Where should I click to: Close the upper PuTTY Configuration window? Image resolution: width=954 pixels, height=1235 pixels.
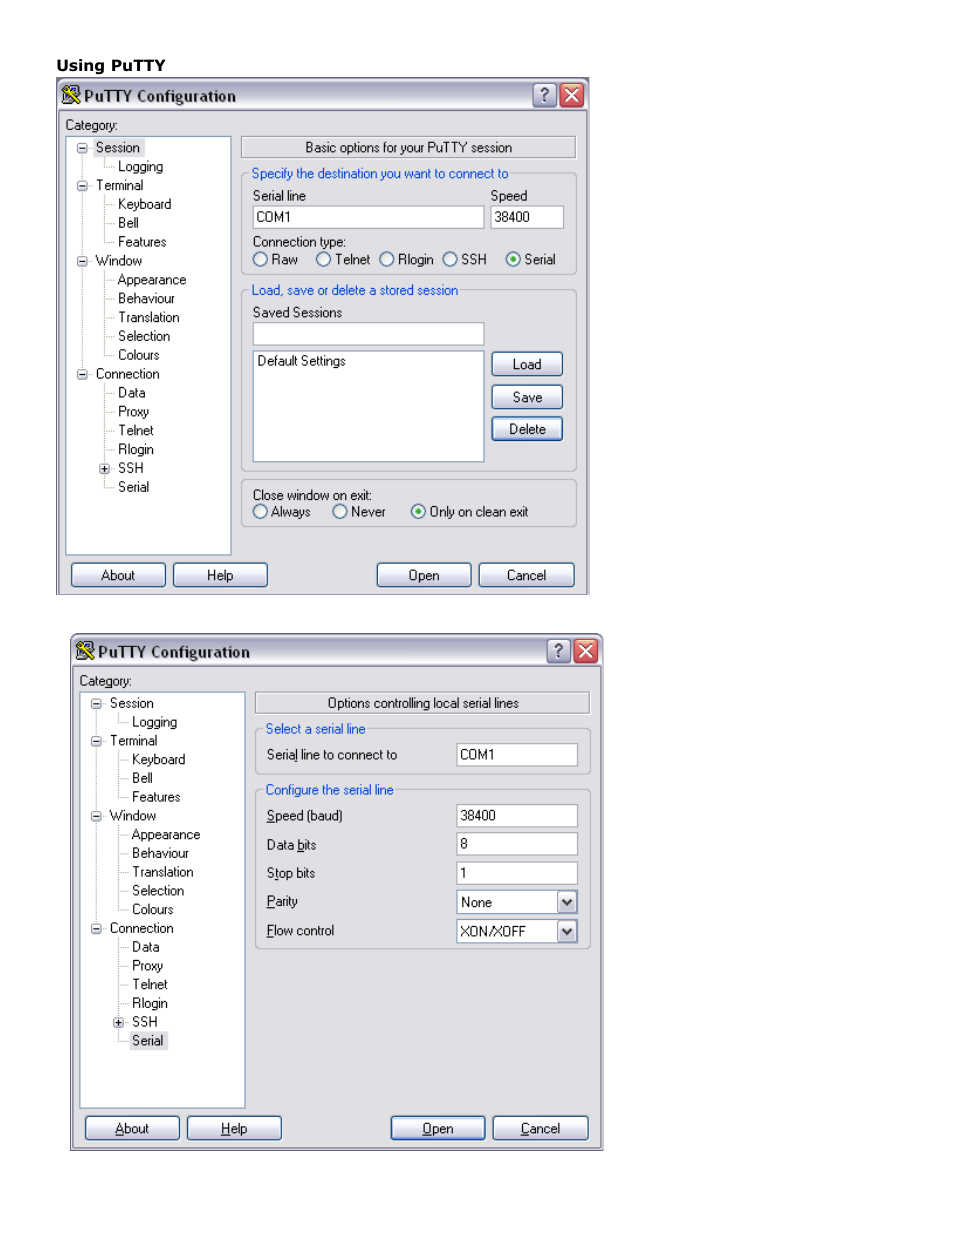(x=572, y=95)
